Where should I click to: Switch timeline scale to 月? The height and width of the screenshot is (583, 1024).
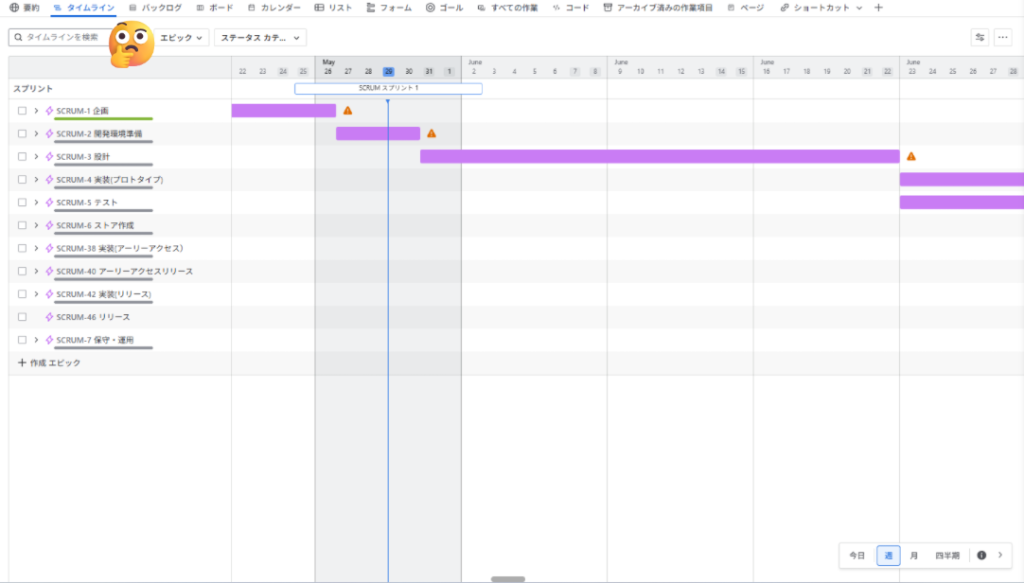[914, 555]
